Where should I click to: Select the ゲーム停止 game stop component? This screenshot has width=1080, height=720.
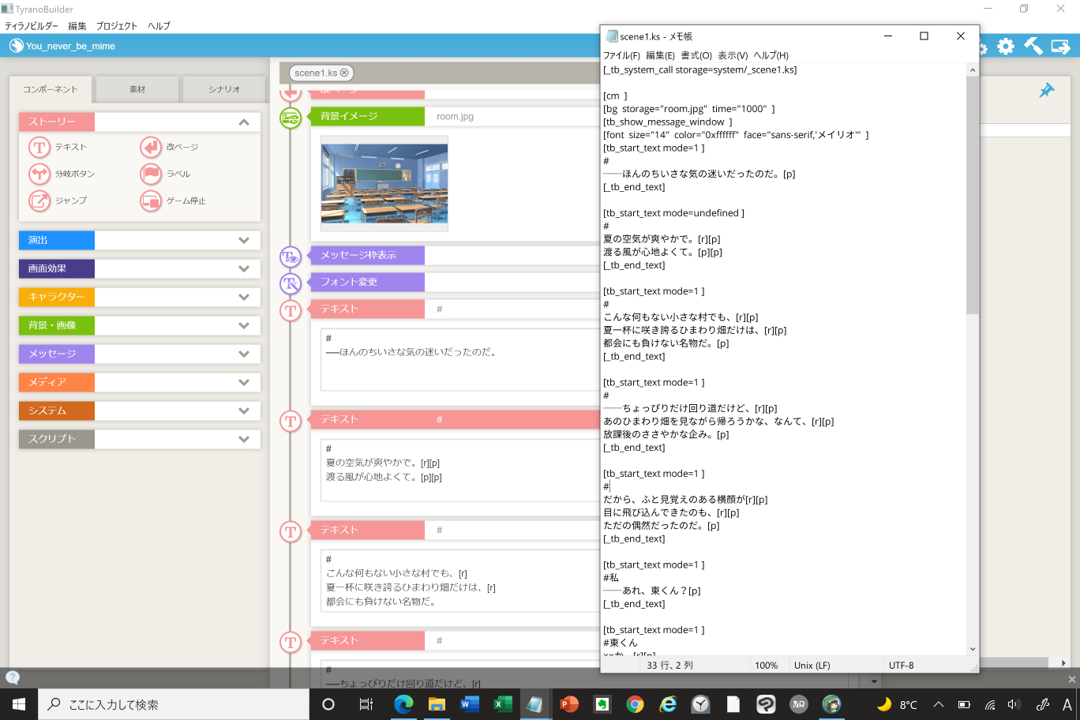coord(150,201)
